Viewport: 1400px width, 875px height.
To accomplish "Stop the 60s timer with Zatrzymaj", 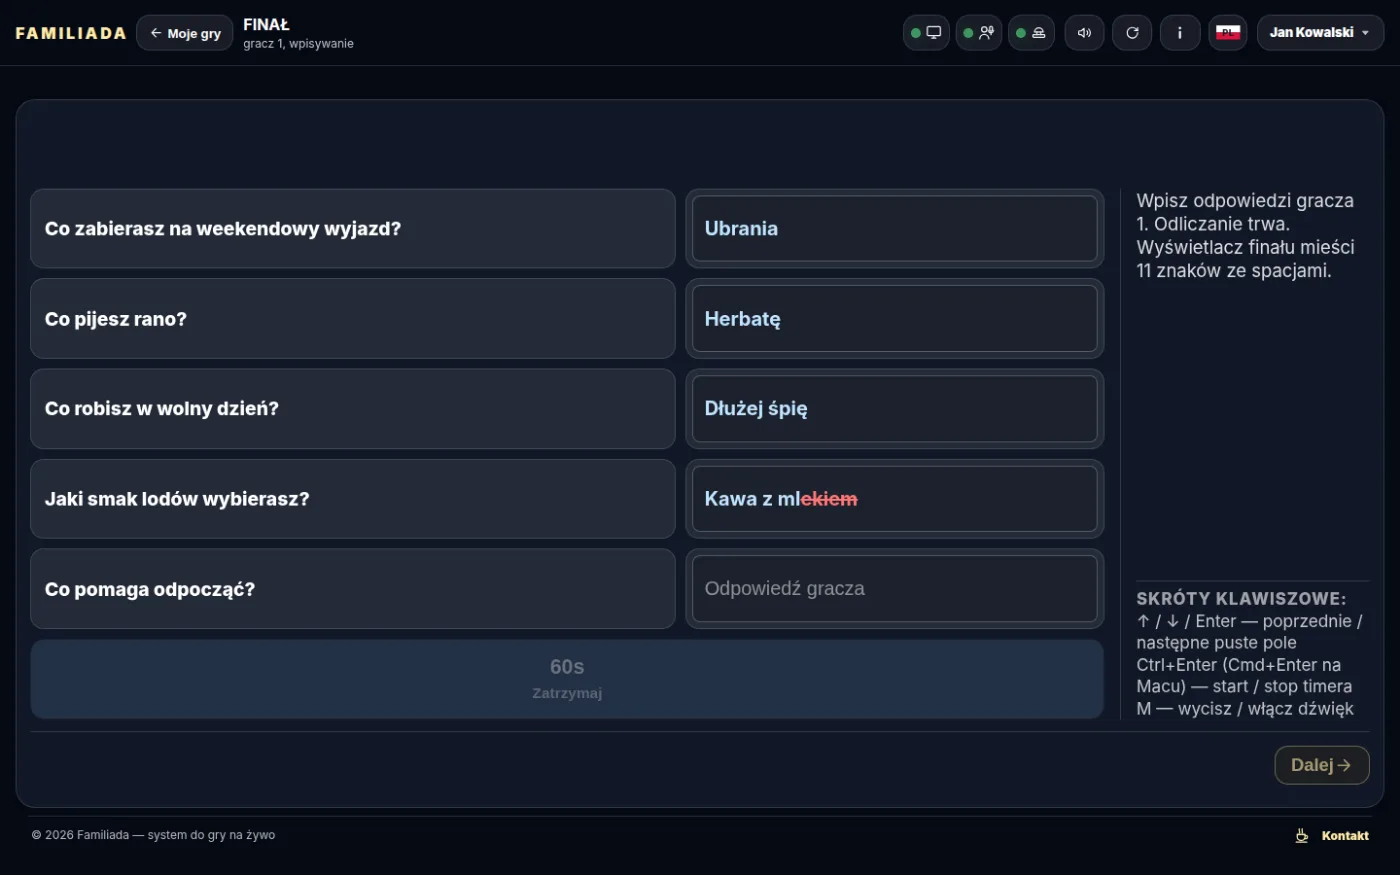I will pos(567,679).
